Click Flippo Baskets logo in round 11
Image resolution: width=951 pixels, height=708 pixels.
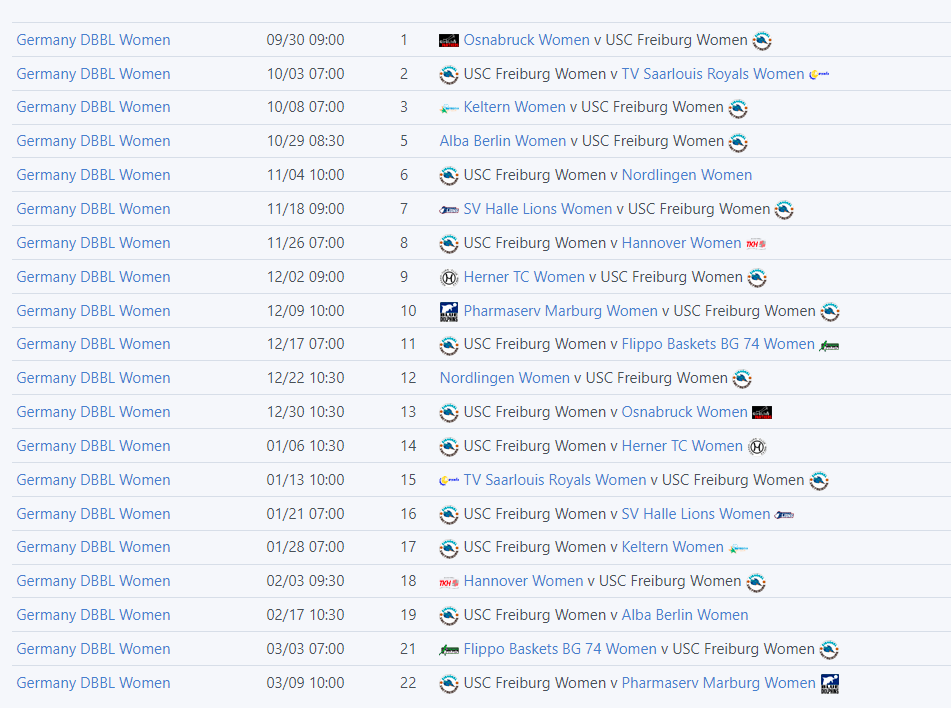(x=829, y=345)
